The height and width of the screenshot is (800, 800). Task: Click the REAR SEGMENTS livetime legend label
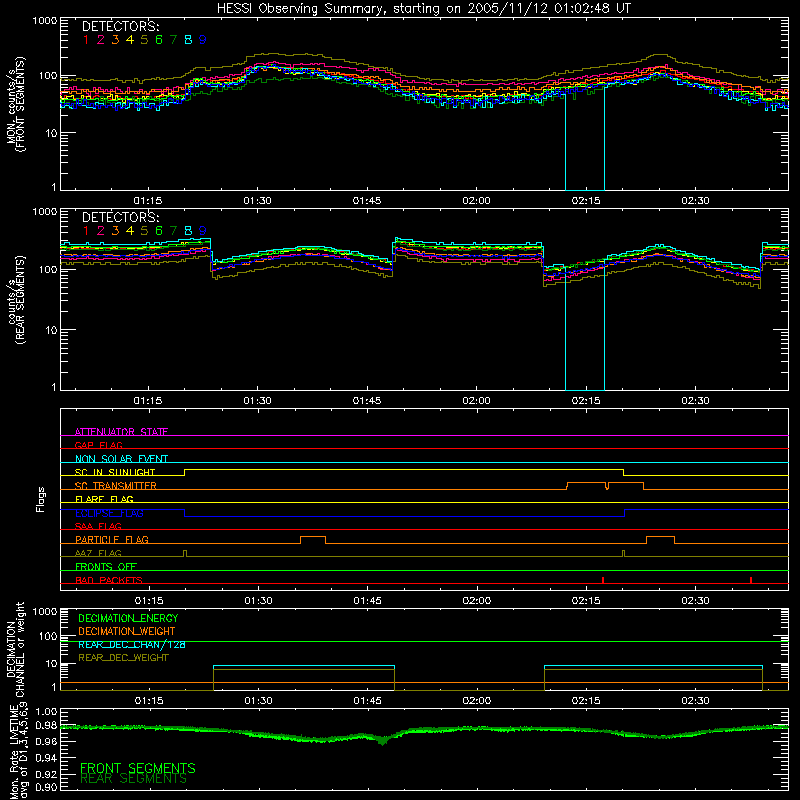pyautogui.click(x=134, y=779)
